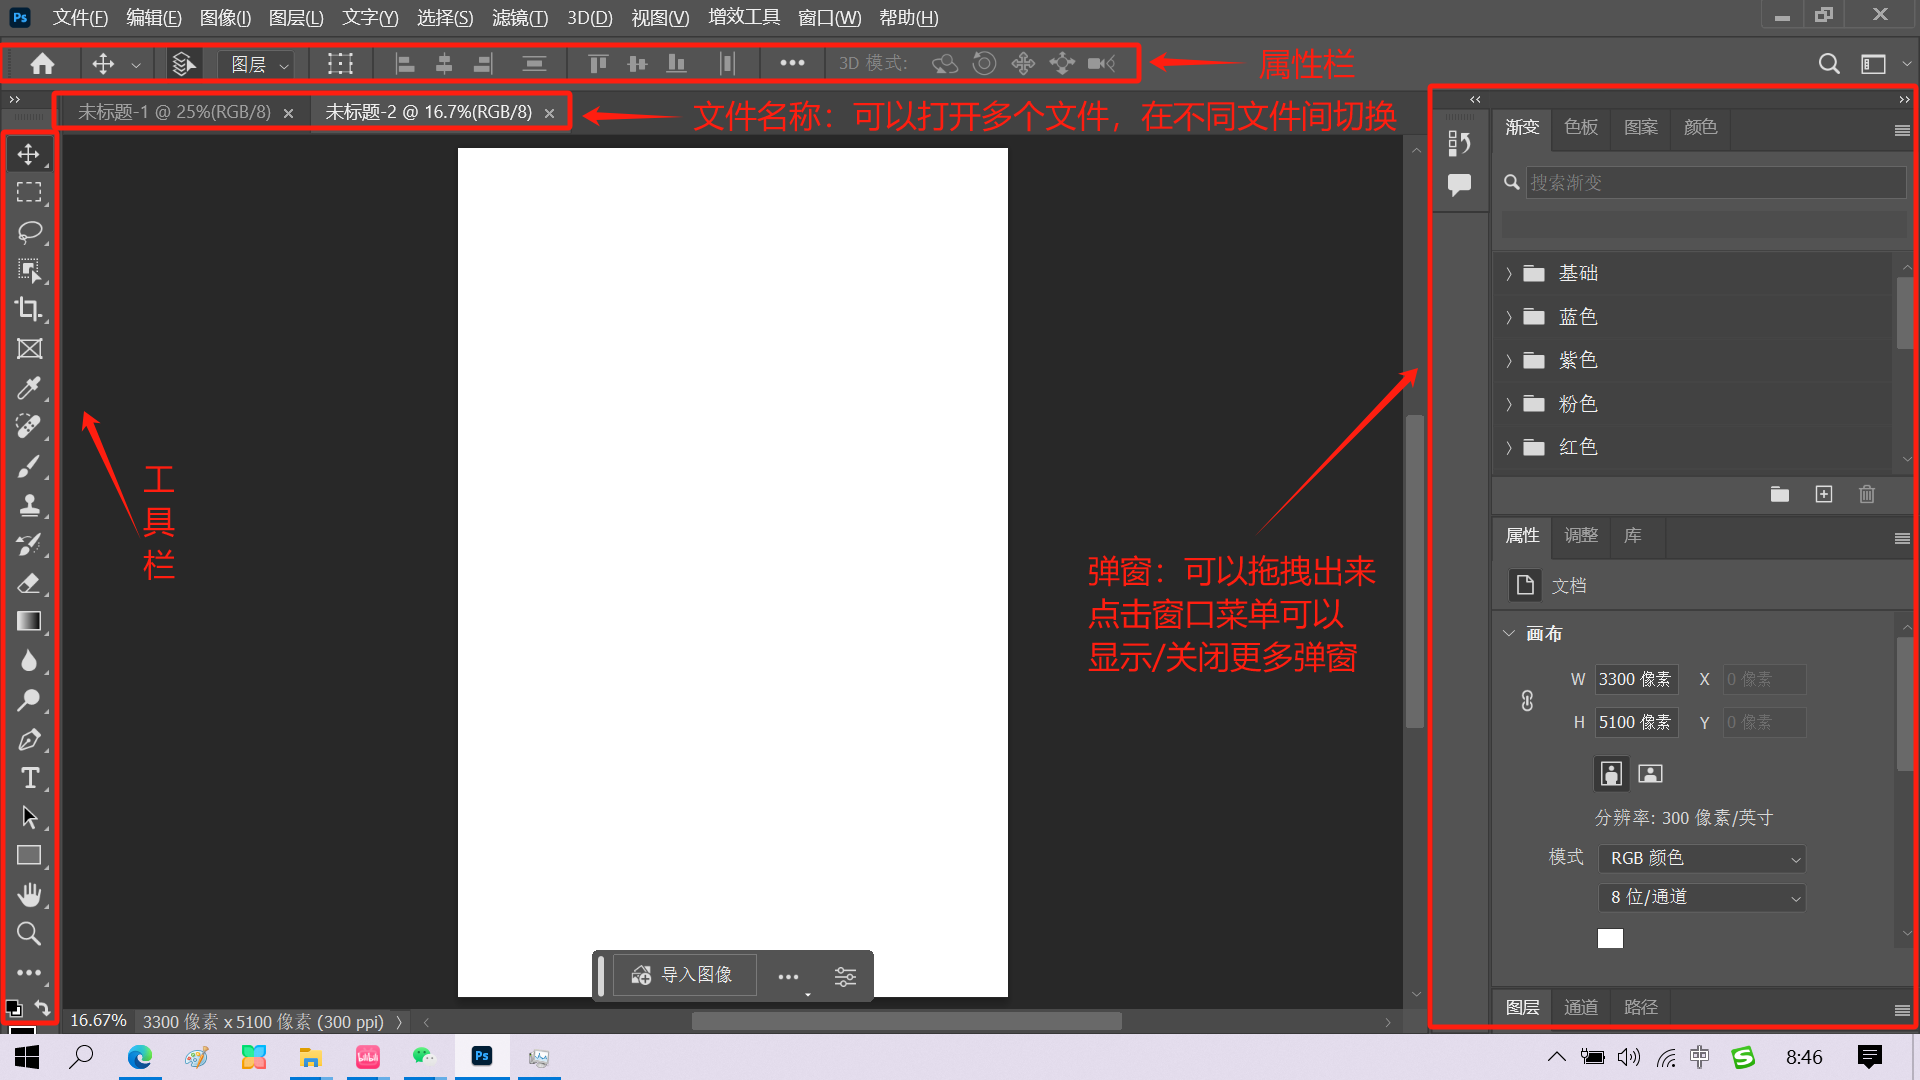Select the Eyedropper tool
1920x1080 pixels.
(29, 387)
